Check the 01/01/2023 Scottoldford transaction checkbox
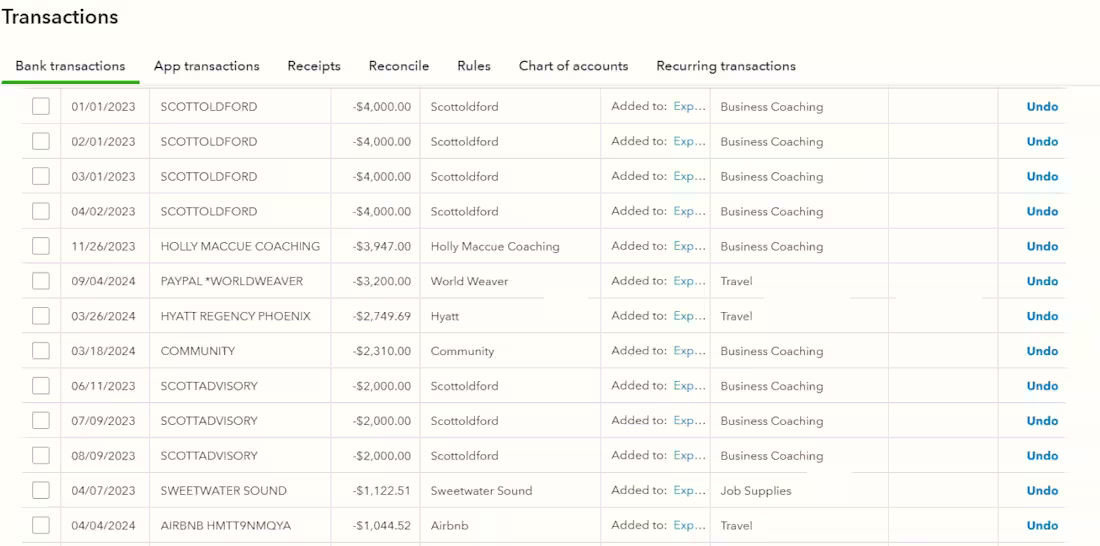Image resolution: width=1100 pixels, height=546 pixels. pyautogui.click(x=41, y=107)
